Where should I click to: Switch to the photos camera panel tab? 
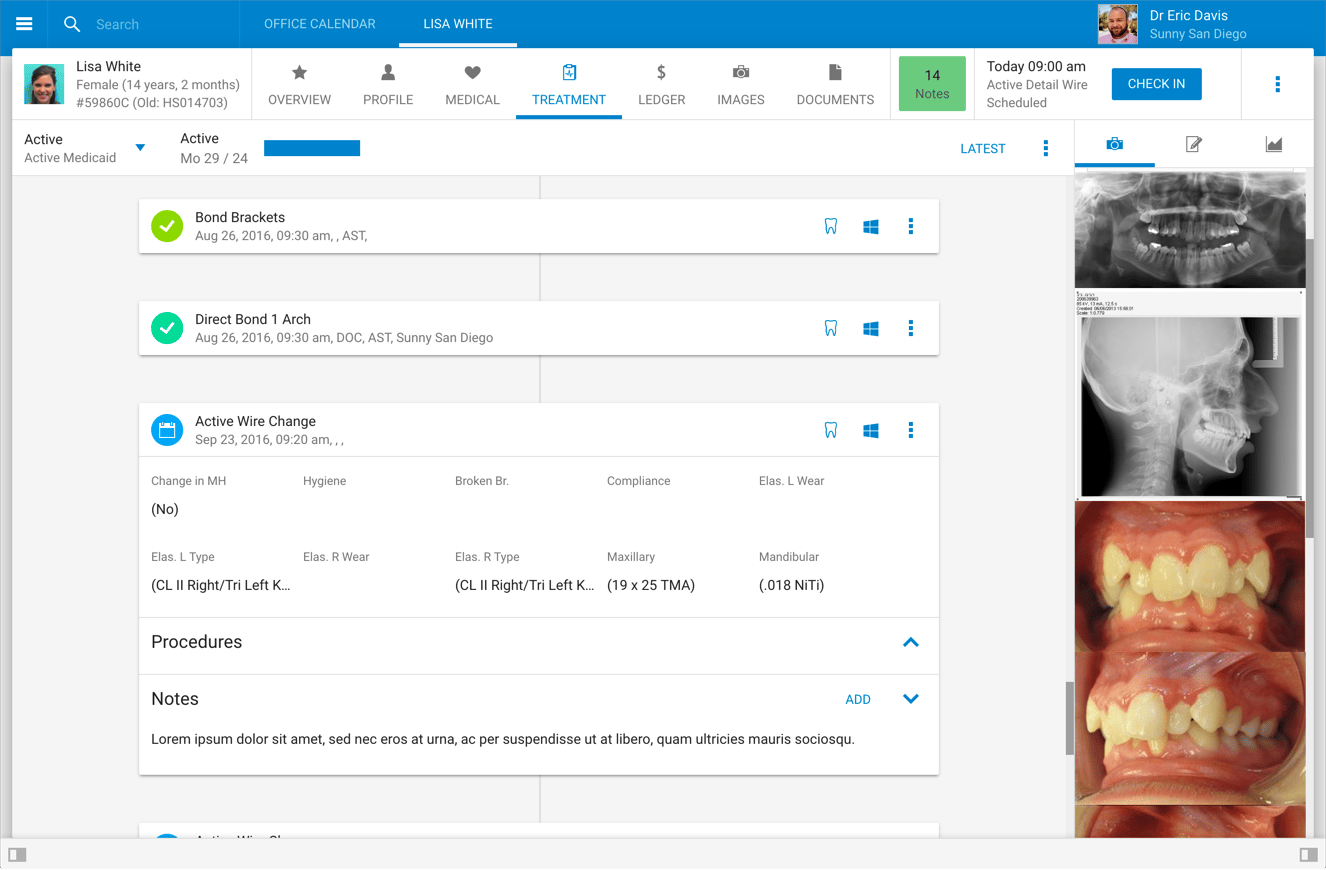1114,144
